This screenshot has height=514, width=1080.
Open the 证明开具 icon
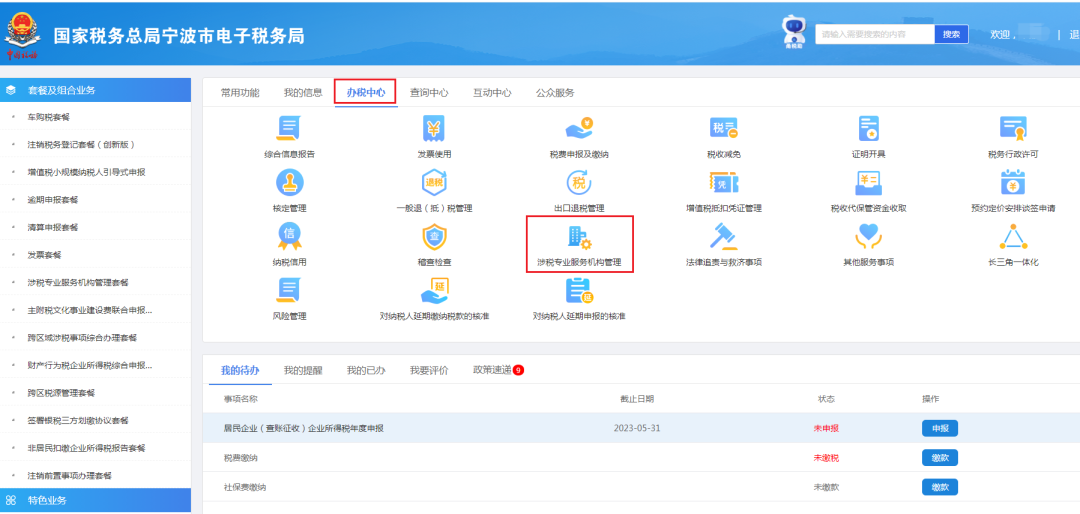[868, 129]
